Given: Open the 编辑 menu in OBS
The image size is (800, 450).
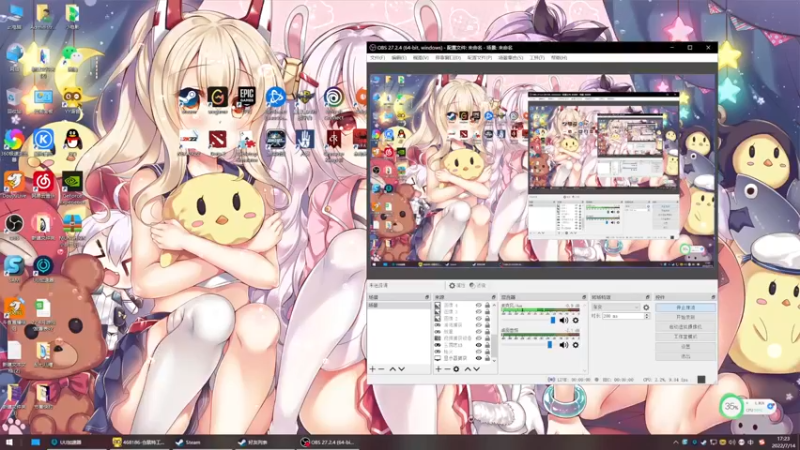Looking at the screenshot, I should point(398,58).
